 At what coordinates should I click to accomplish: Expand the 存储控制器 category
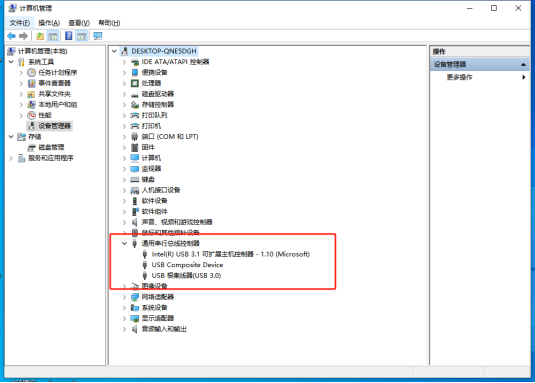[x=124, y=104]
